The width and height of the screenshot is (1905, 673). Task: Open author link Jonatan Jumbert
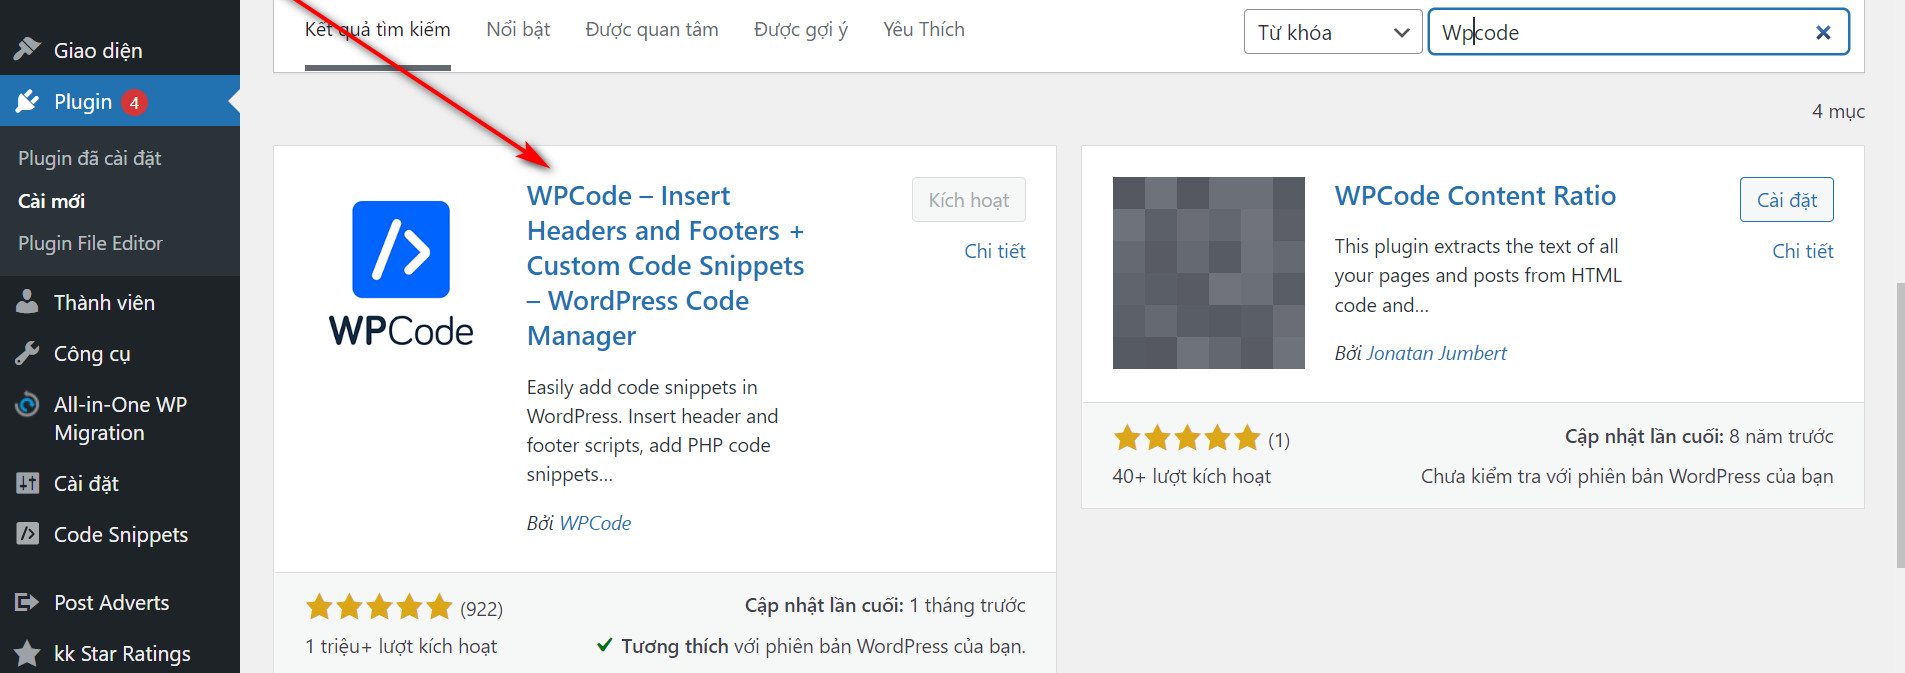(x=1436, y=353)
